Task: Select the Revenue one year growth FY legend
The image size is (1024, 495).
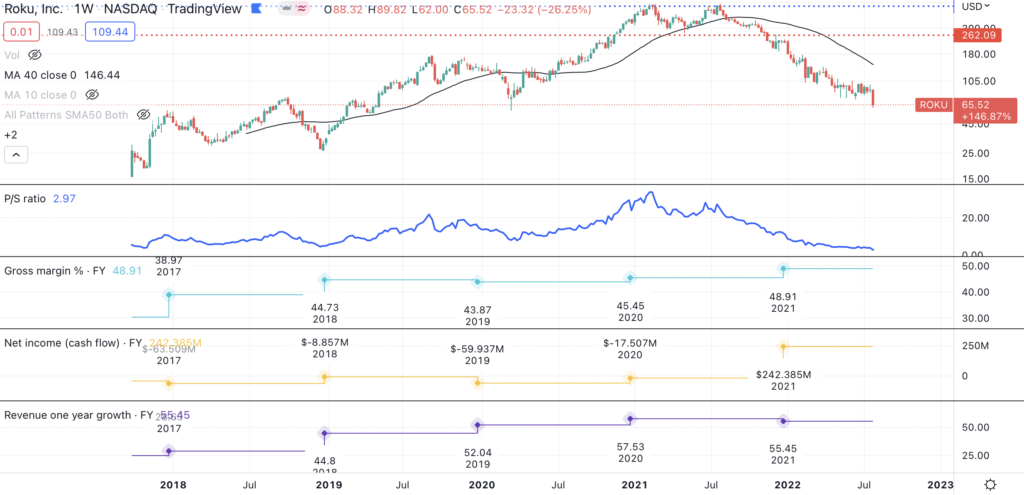Action: [x=78, y=415]
